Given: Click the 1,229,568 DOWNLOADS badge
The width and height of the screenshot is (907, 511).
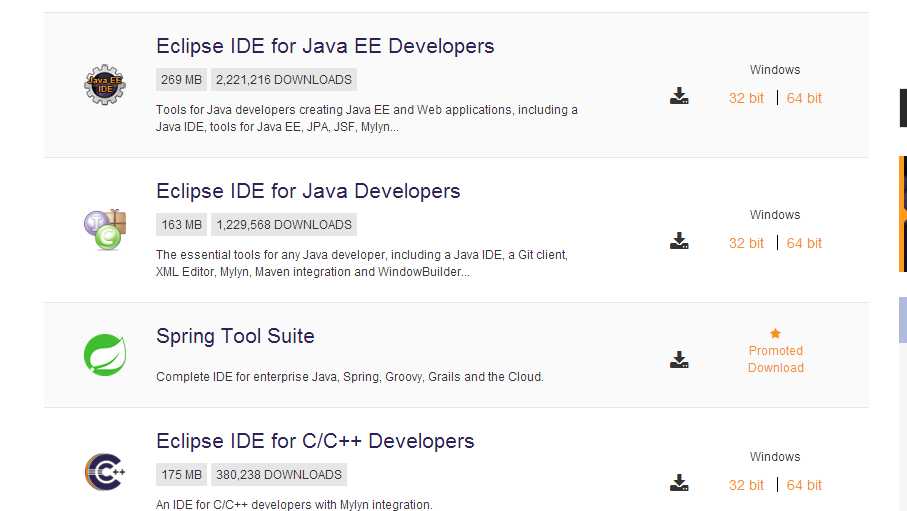Looking at the screenshot, I should (x=284, y=225).
